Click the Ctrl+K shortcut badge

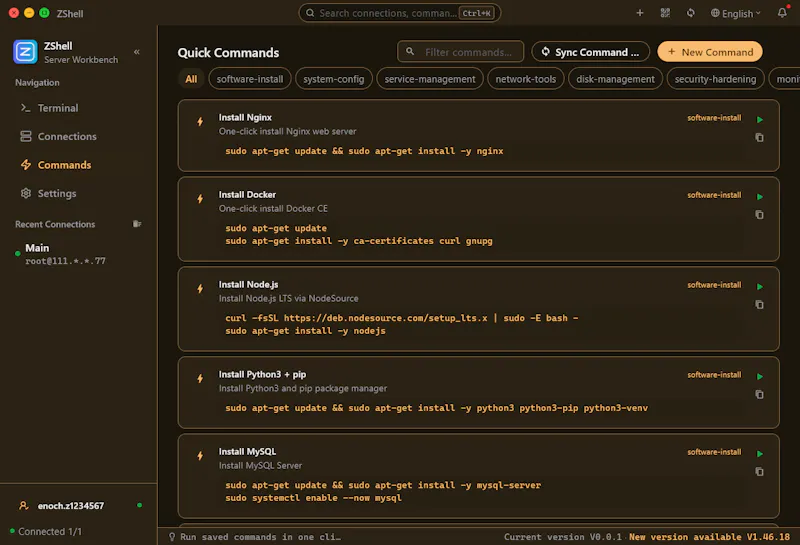tap(477, 13)
